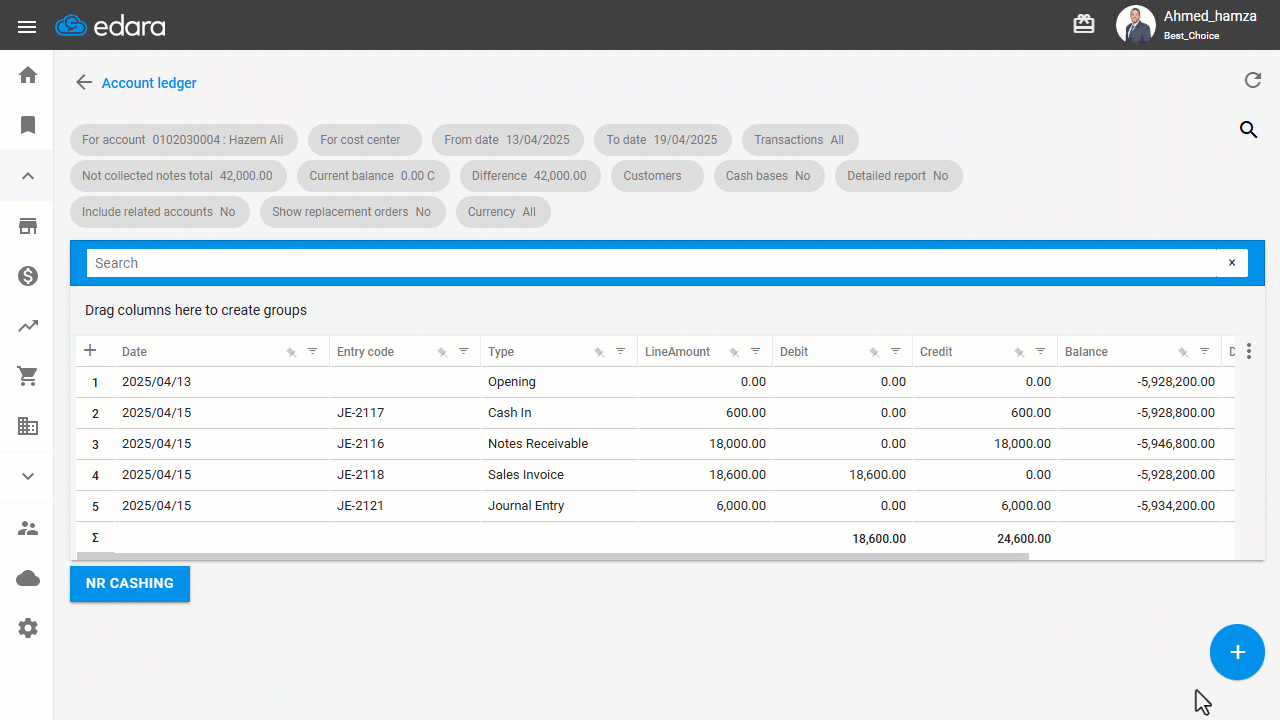Click the Currency All filter chip
This screenshot has height=720, width=1280.
[502, 212]
